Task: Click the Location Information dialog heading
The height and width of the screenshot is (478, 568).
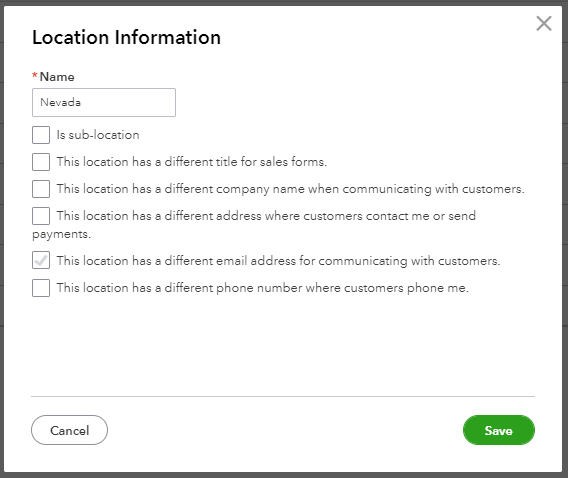Action: [126, 37]
